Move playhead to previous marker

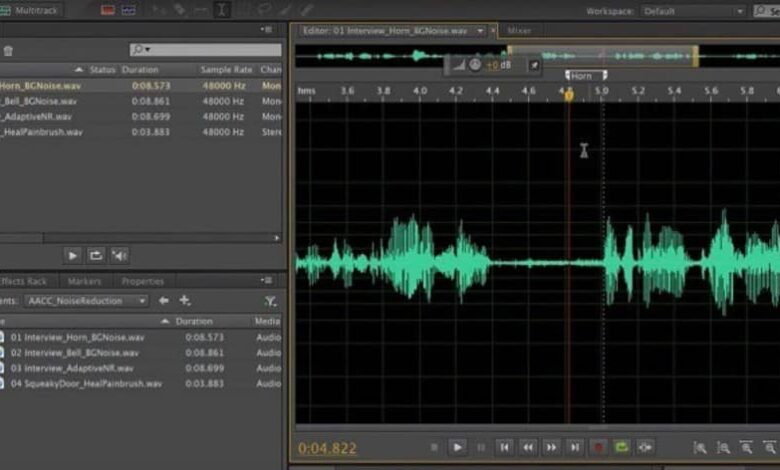(x=504, y=448)
